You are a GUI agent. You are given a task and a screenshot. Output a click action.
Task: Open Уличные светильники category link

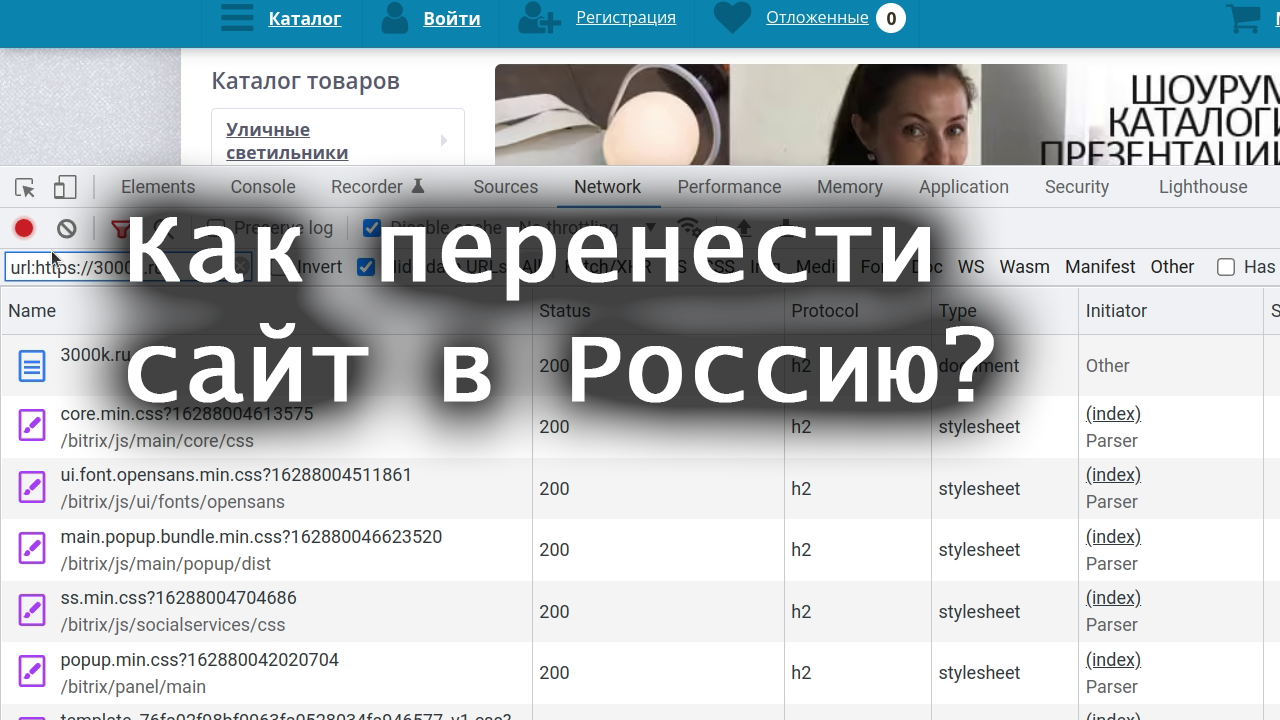287,141
